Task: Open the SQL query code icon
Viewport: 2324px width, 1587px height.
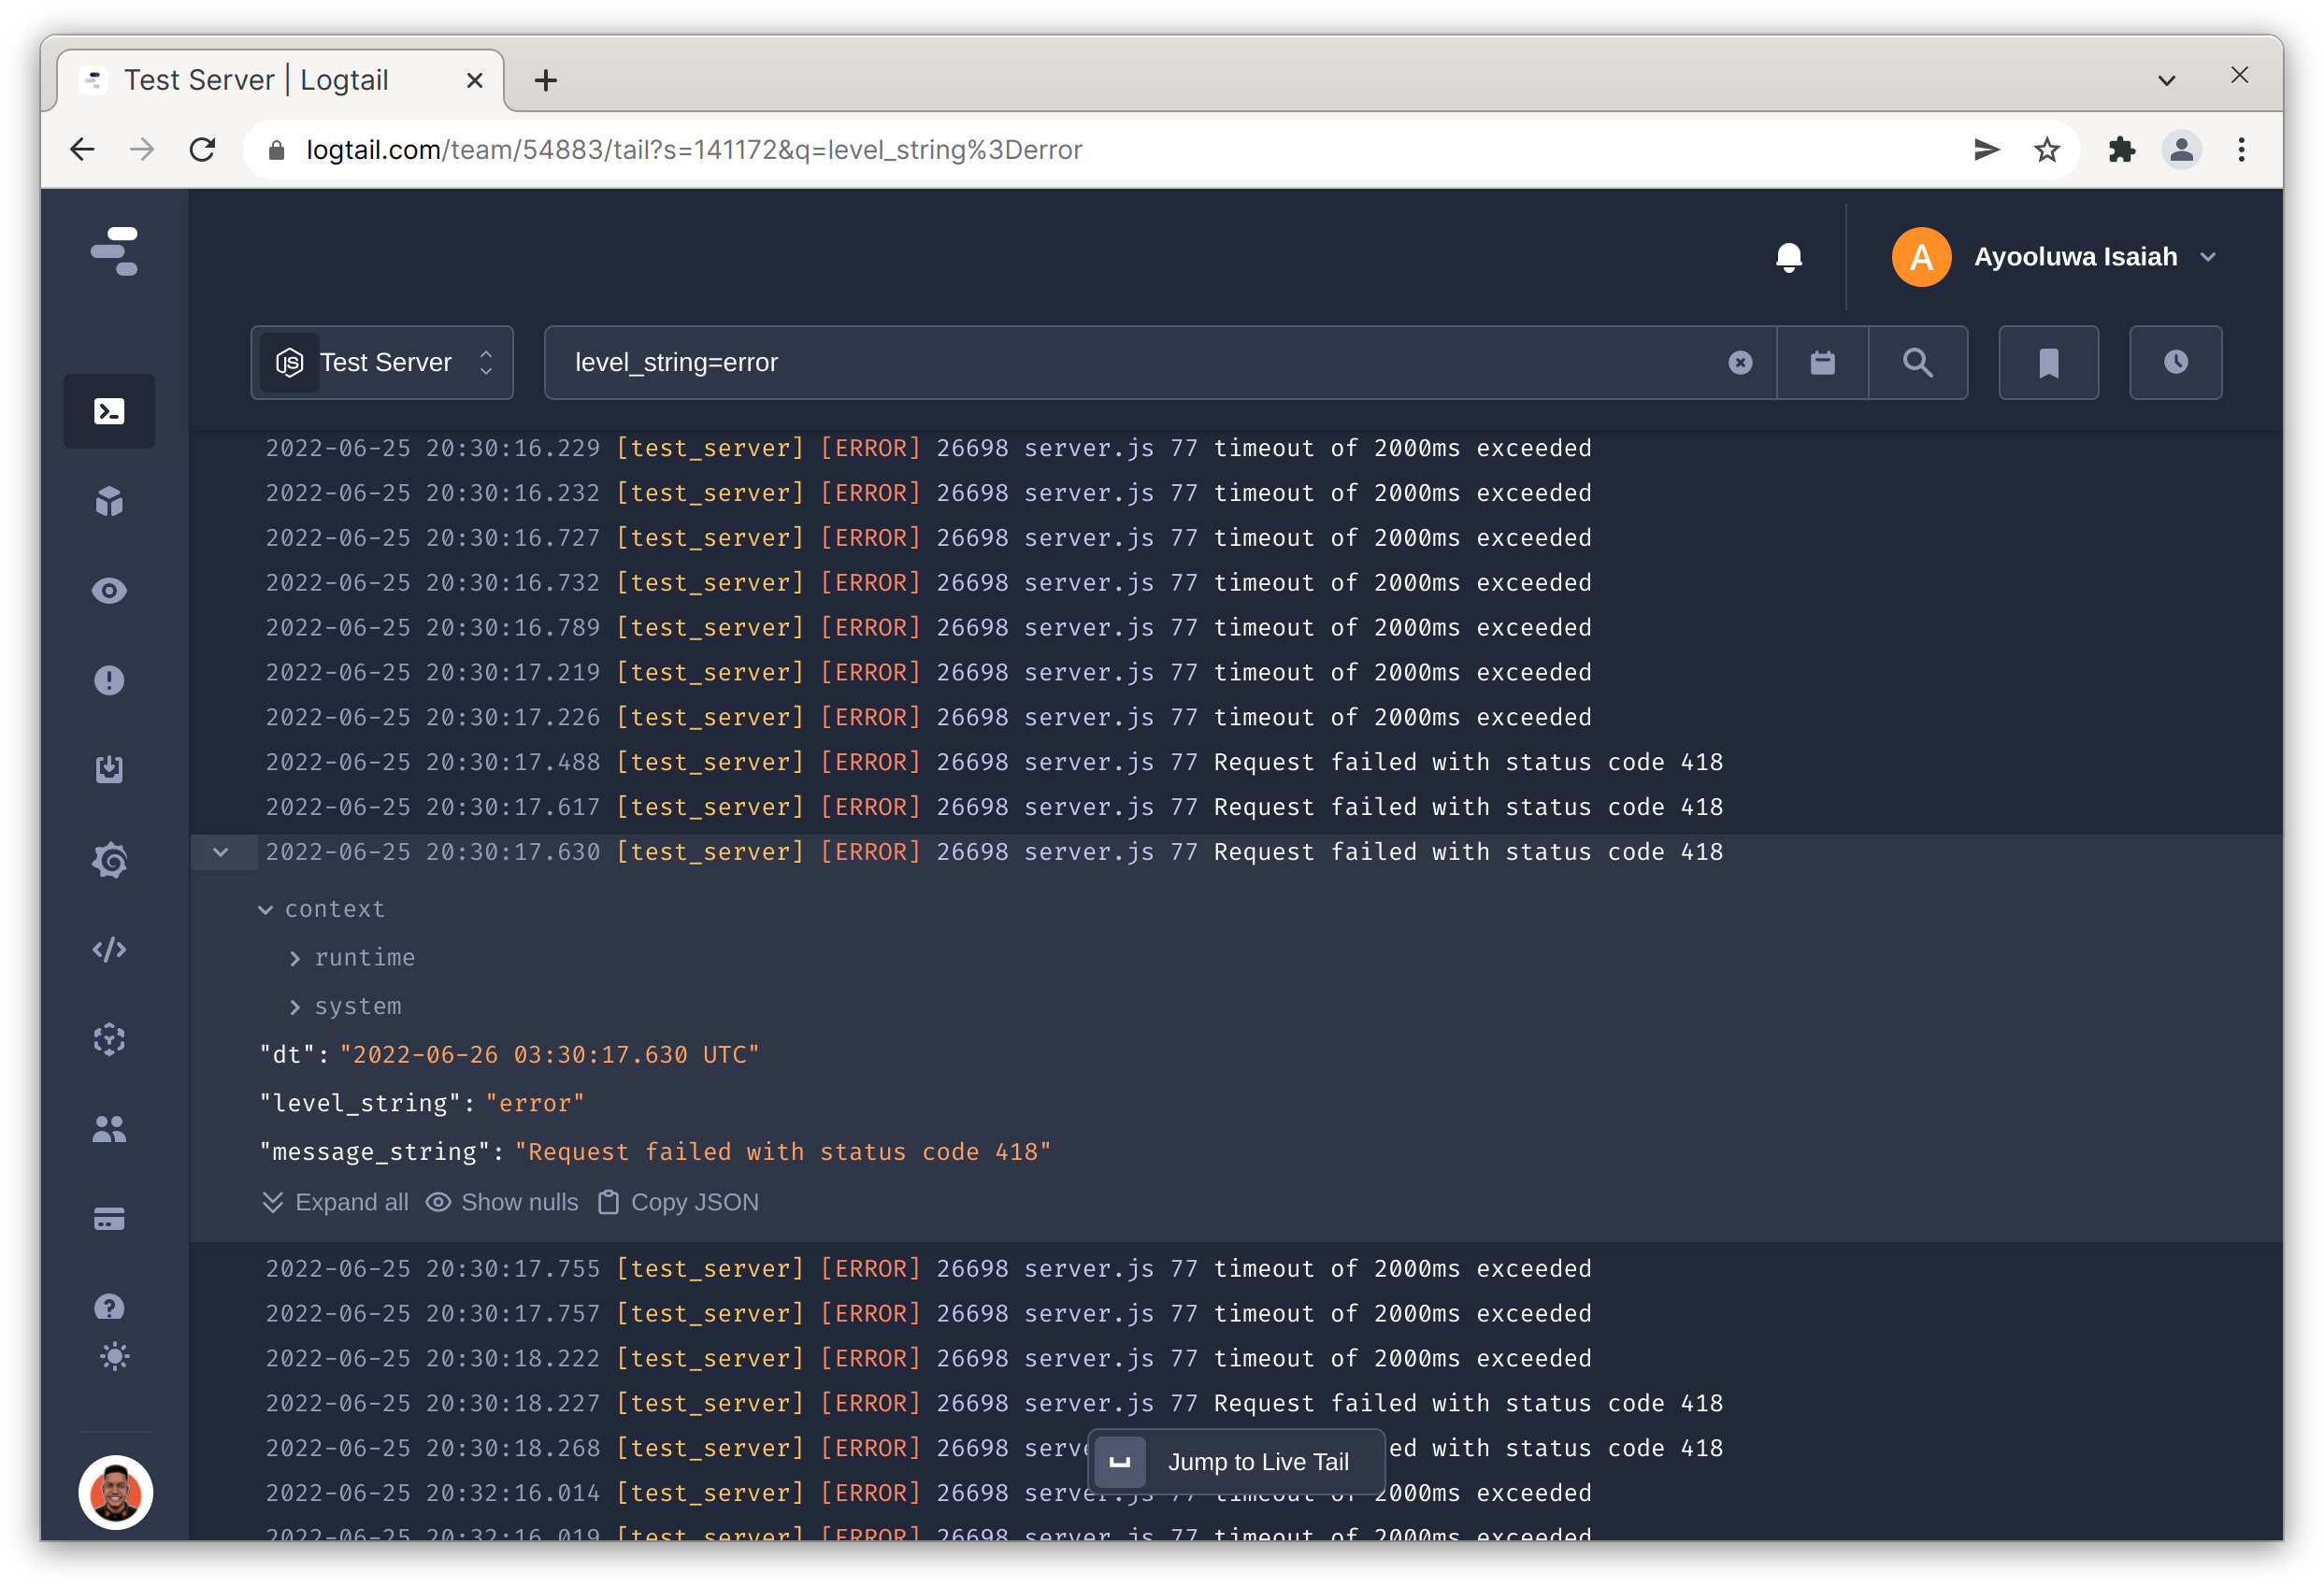Action: (x=109, y=949)
